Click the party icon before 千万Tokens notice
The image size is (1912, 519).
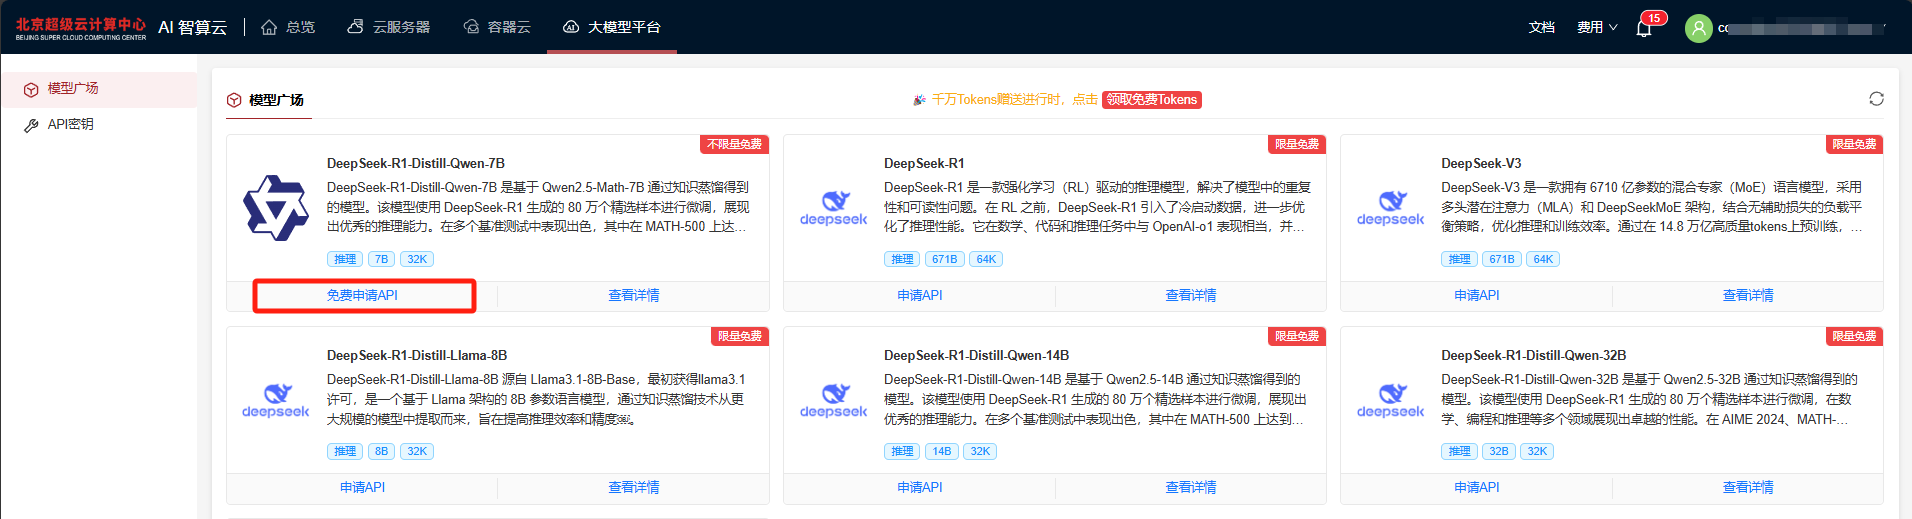(x=919, y=100)
